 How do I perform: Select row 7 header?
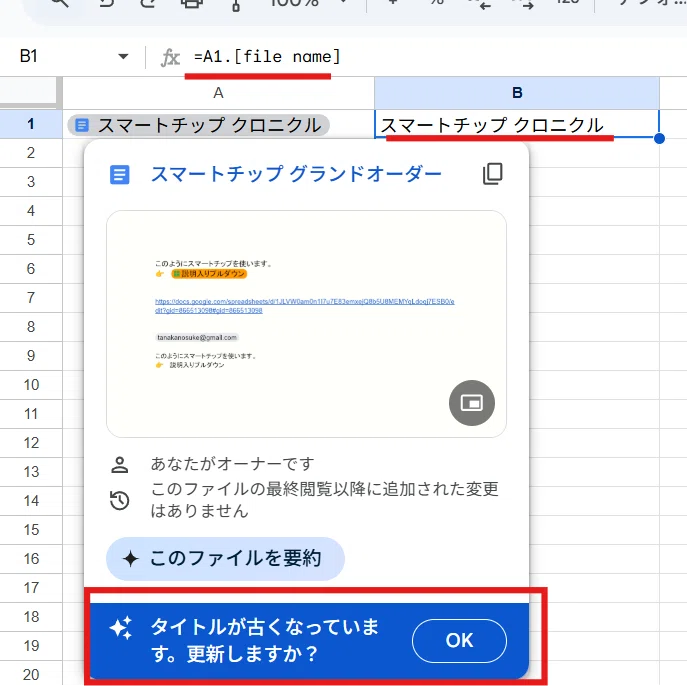pyautogui.click(x=31, y=298)
